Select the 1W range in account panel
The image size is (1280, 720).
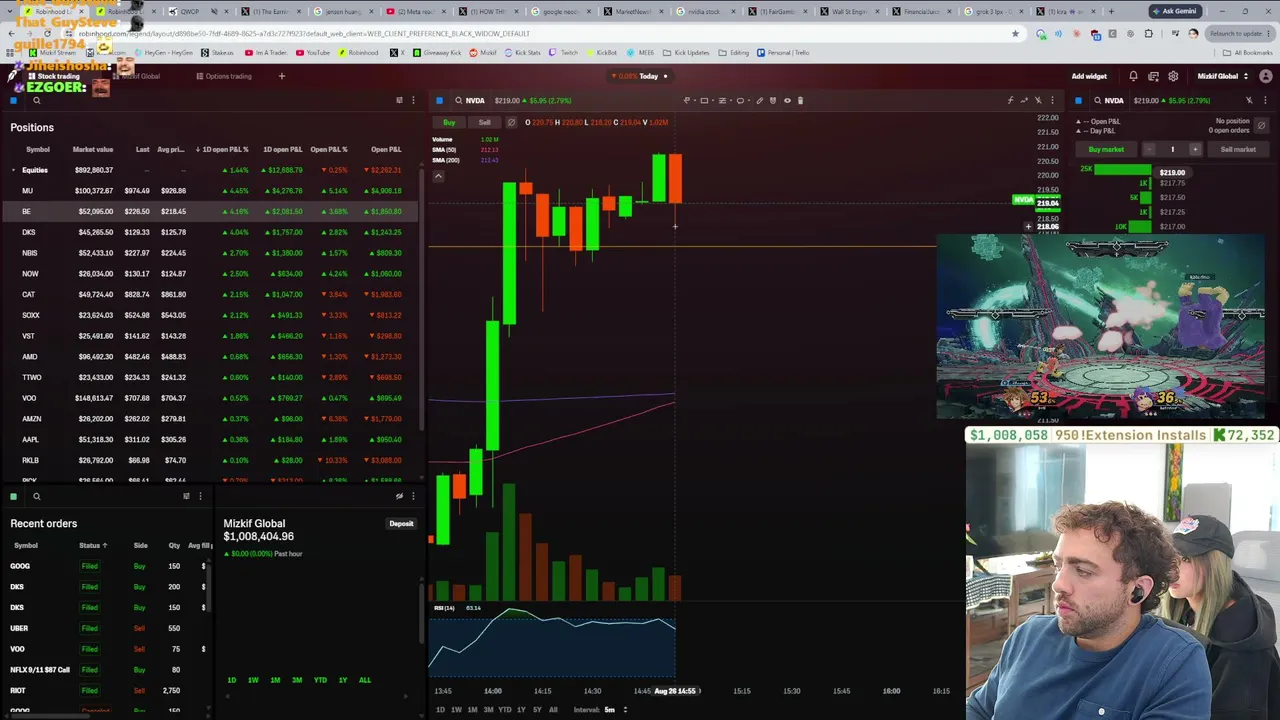pos(253,680)
